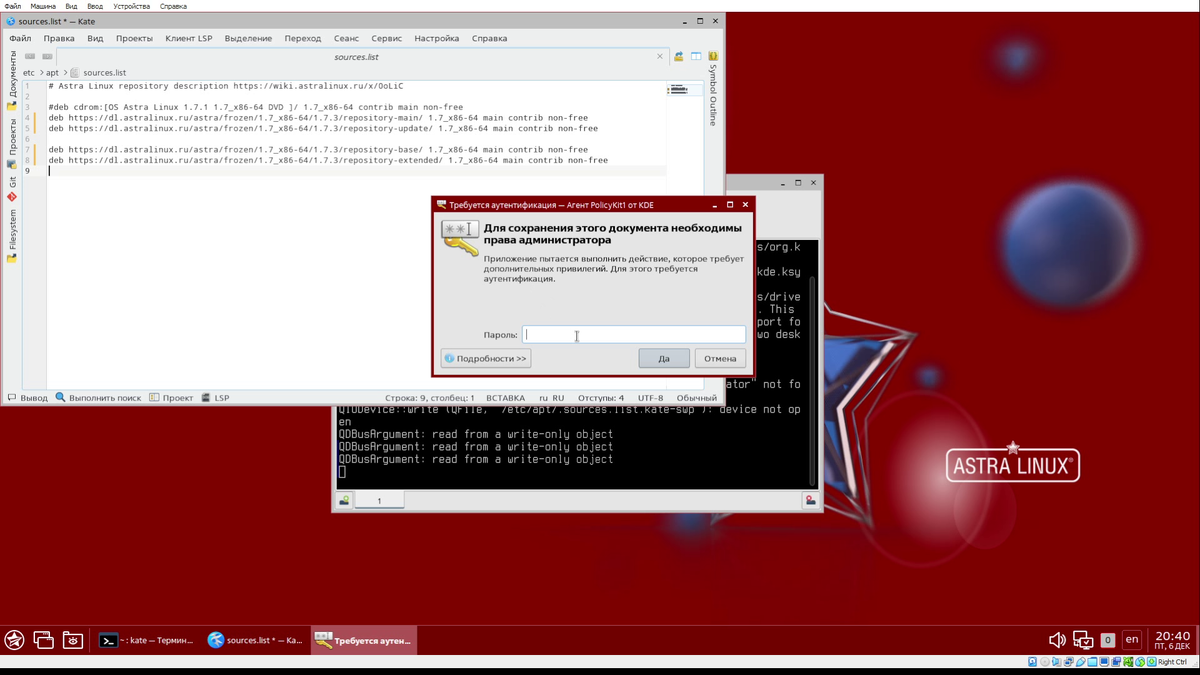
Task: Click the 20:40 taskbar clock
Action: pyautogui.click(x=1172, y=640)
